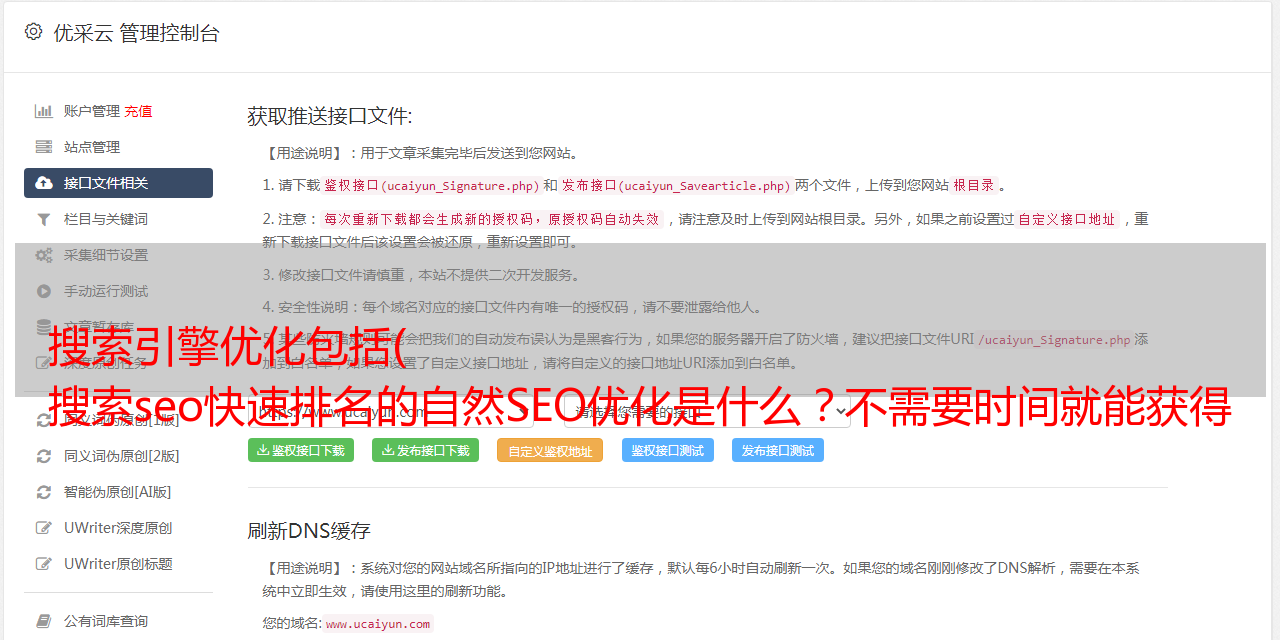Click the gears icon beside 采集细节设置
This screenshot has width=1280, height=640.
pyautogui.click(x=44, y=255)
